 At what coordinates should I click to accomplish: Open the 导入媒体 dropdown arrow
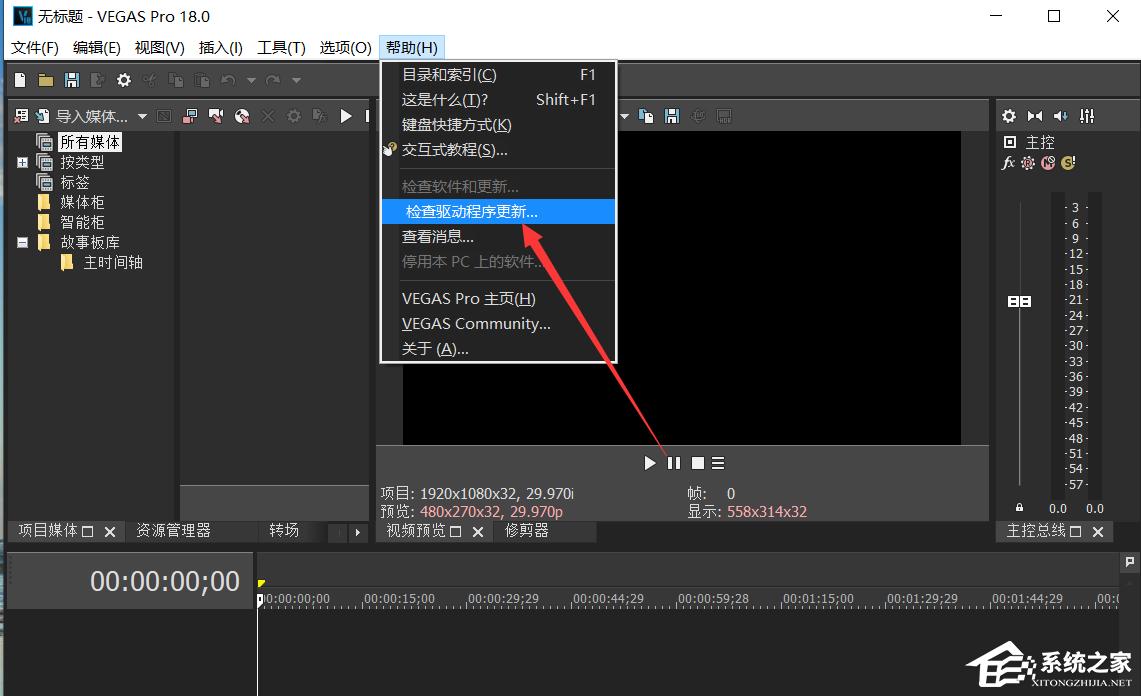point(142,117)
